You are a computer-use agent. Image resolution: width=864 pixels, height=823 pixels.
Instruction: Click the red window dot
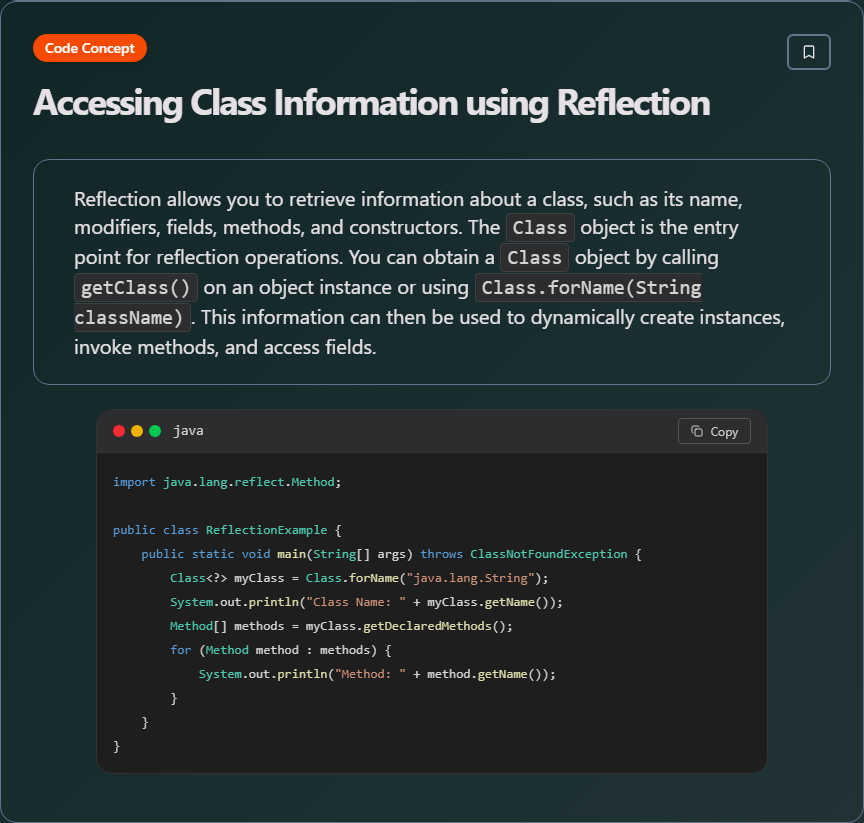(119, 431)
